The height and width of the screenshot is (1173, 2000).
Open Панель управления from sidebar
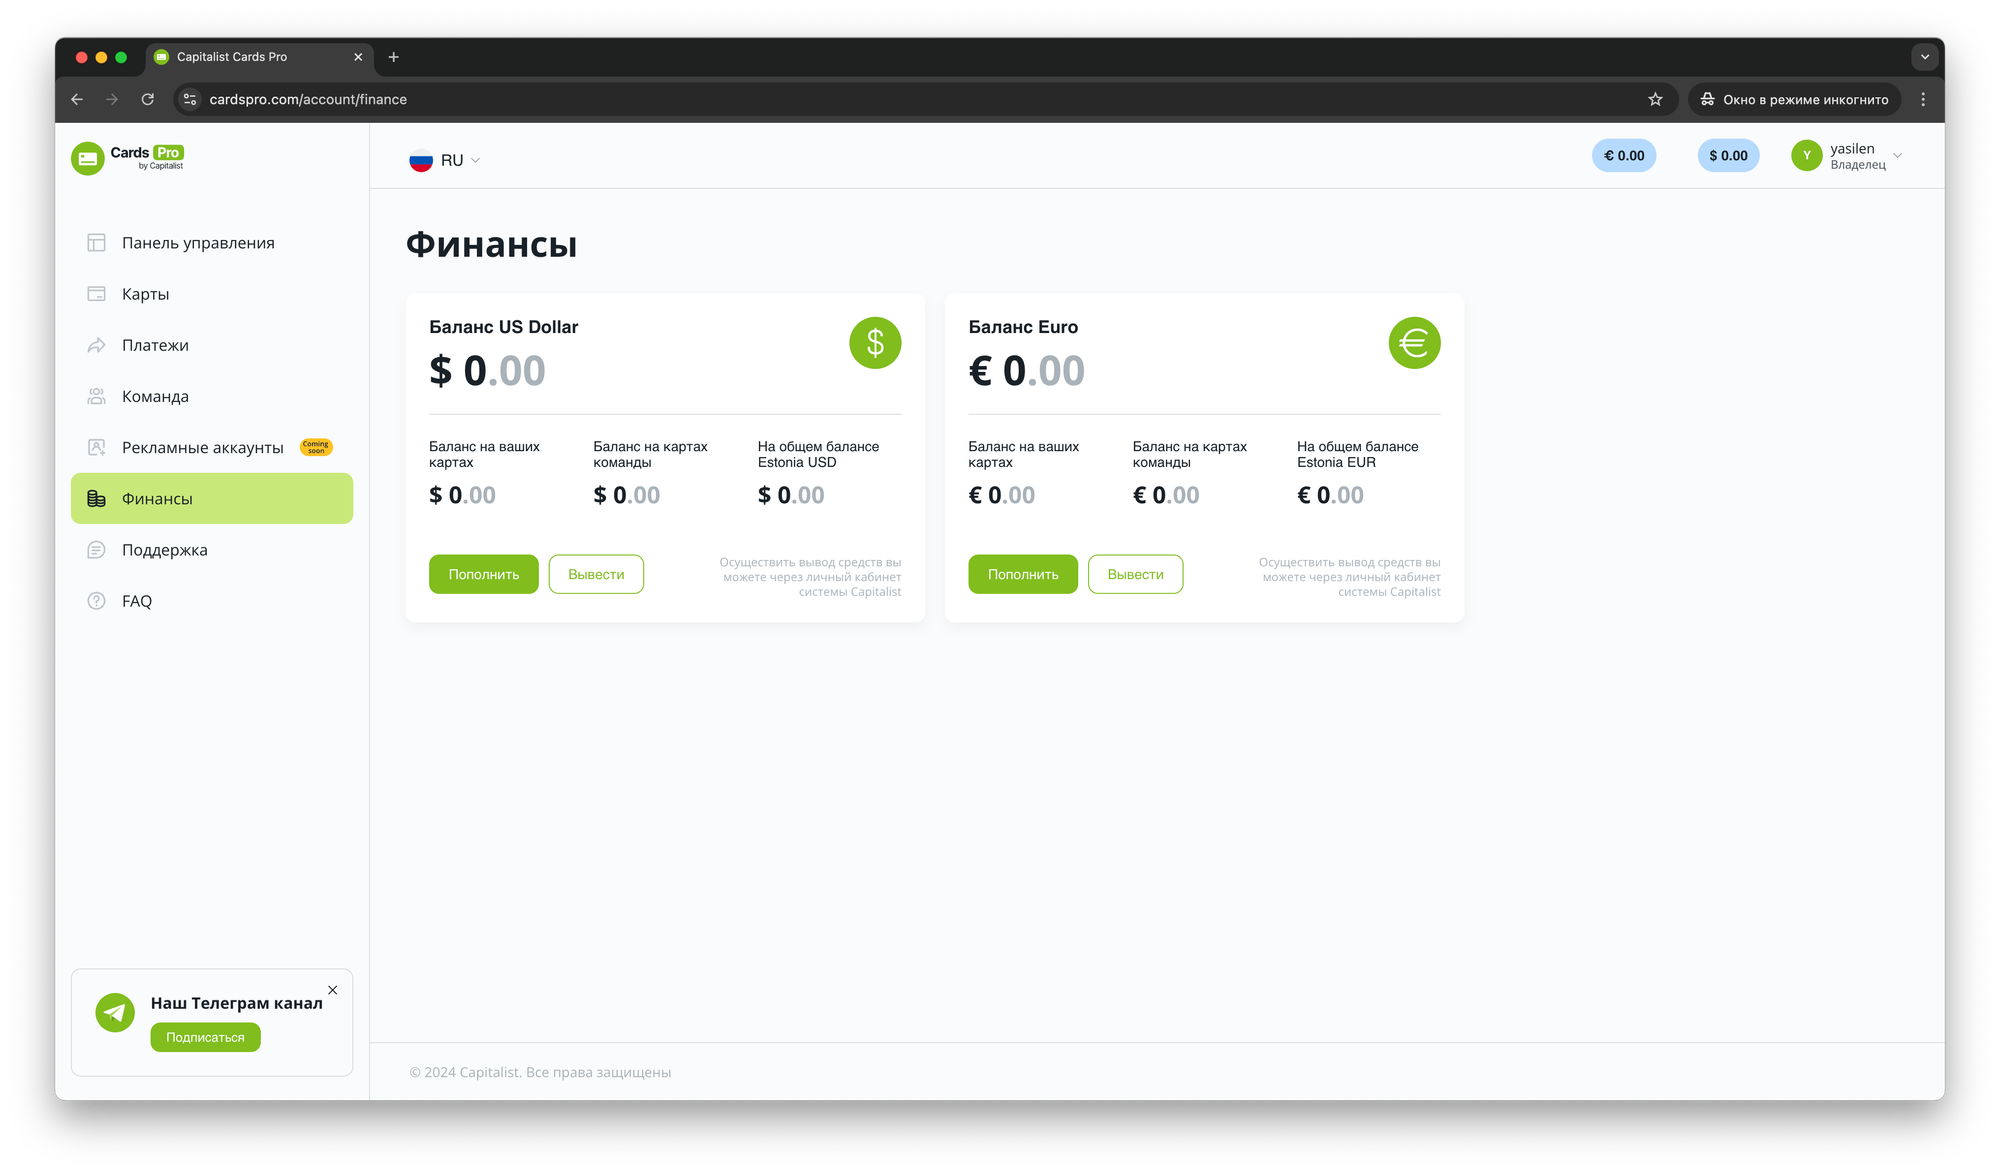pos(198,243)
